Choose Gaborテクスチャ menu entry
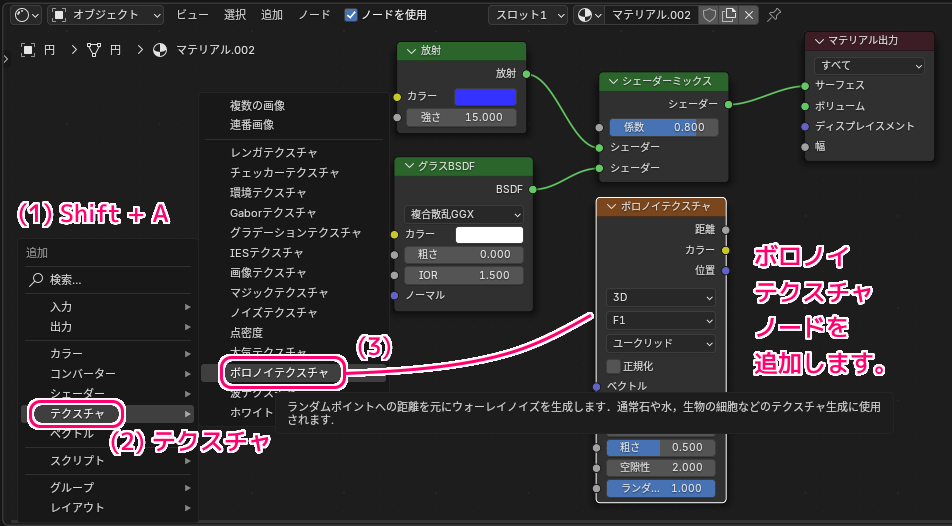The width and height of the screenshot is (952, 526). coord(293,213)
